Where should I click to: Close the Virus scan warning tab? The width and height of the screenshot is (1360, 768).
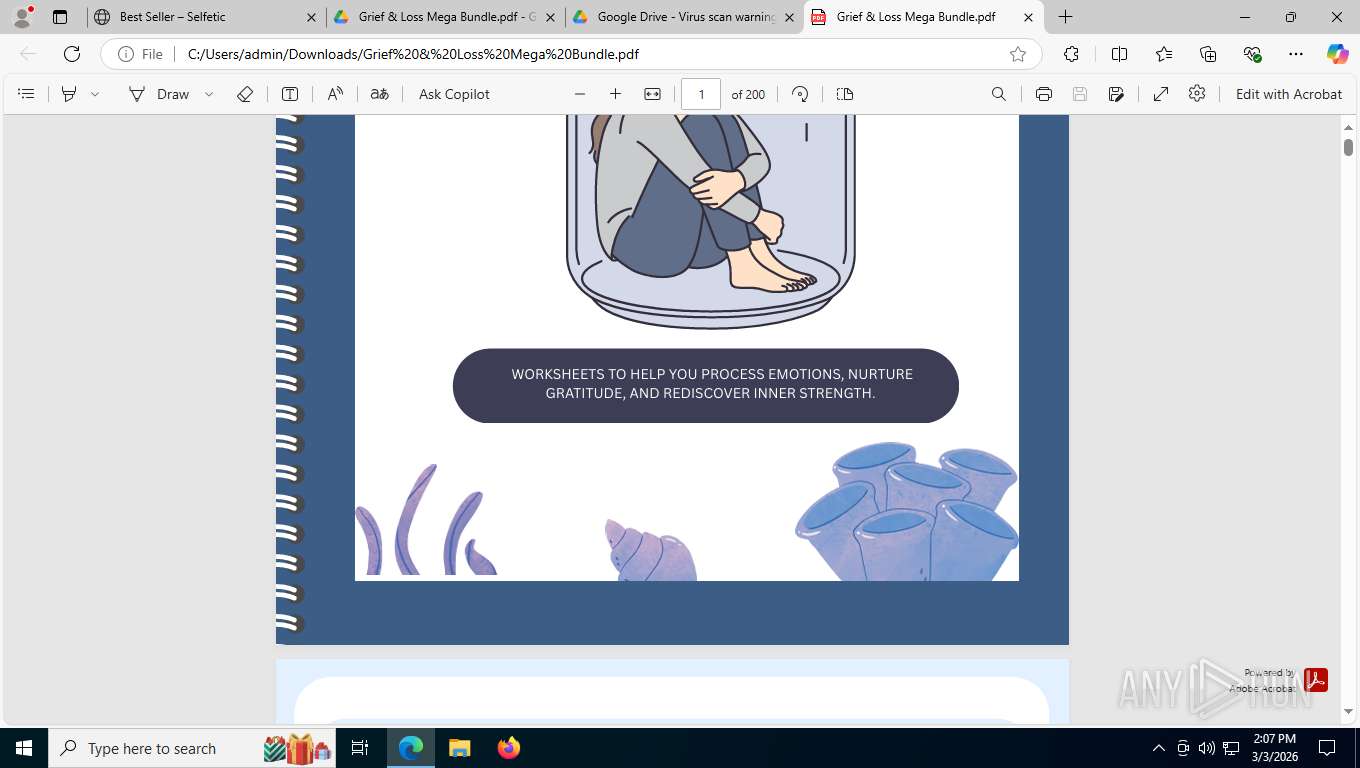pos(790,17)
